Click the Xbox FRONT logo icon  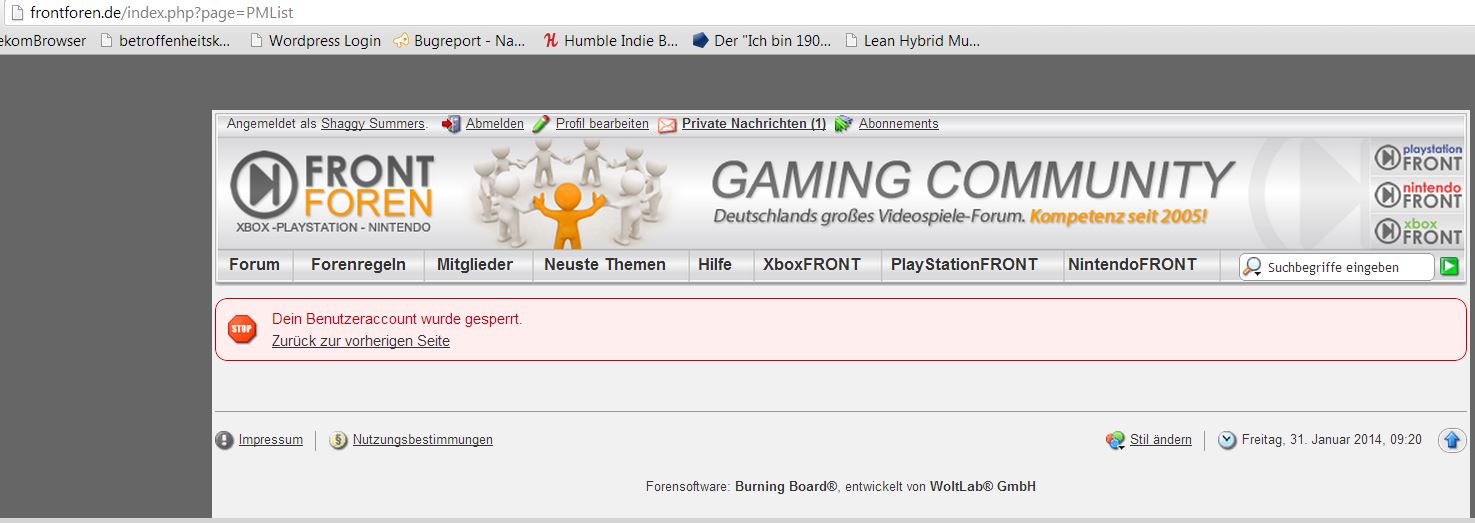[x=1418, y=231]
